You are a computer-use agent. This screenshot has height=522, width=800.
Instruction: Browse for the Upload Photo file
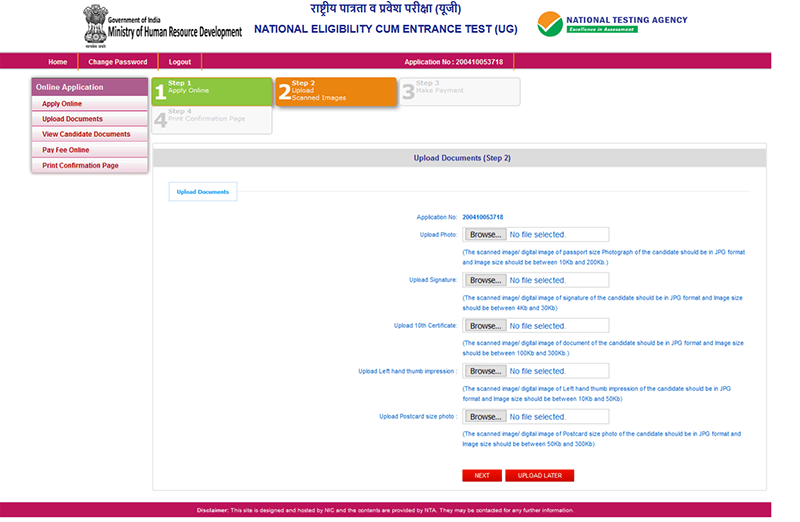point(485,235)
